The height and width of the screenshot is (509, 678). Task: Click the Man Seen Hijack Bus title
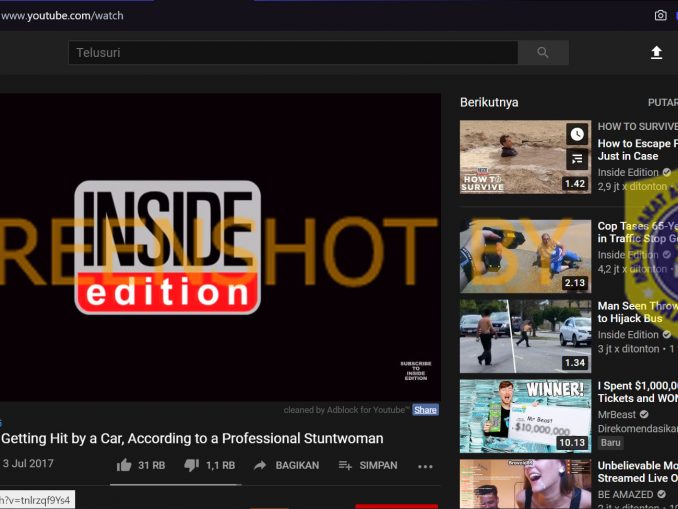pos(638,312)
